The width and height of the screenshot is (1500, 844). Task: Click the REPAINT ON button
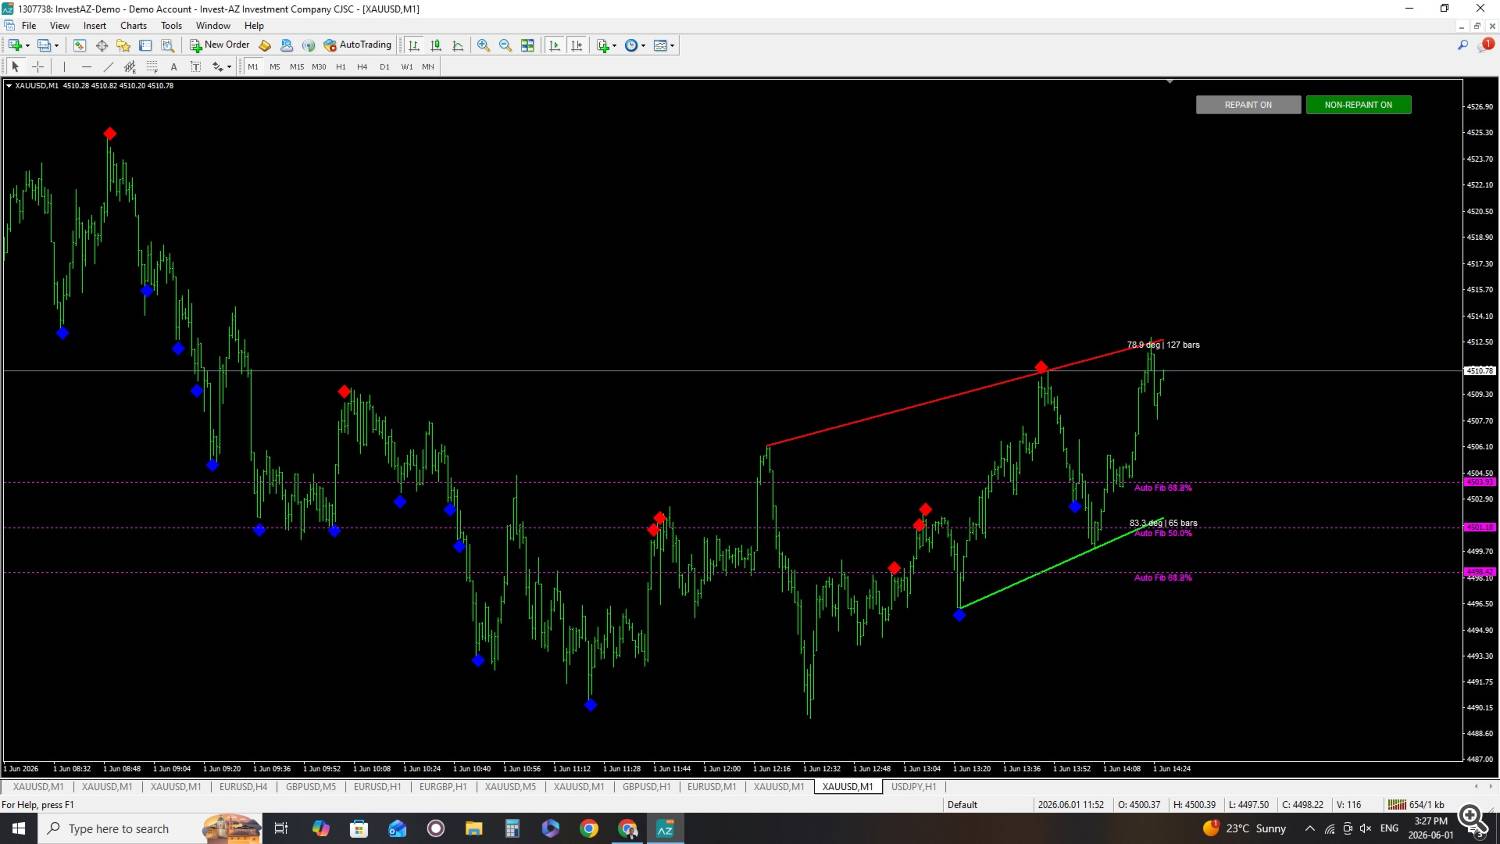[1248, 105]
